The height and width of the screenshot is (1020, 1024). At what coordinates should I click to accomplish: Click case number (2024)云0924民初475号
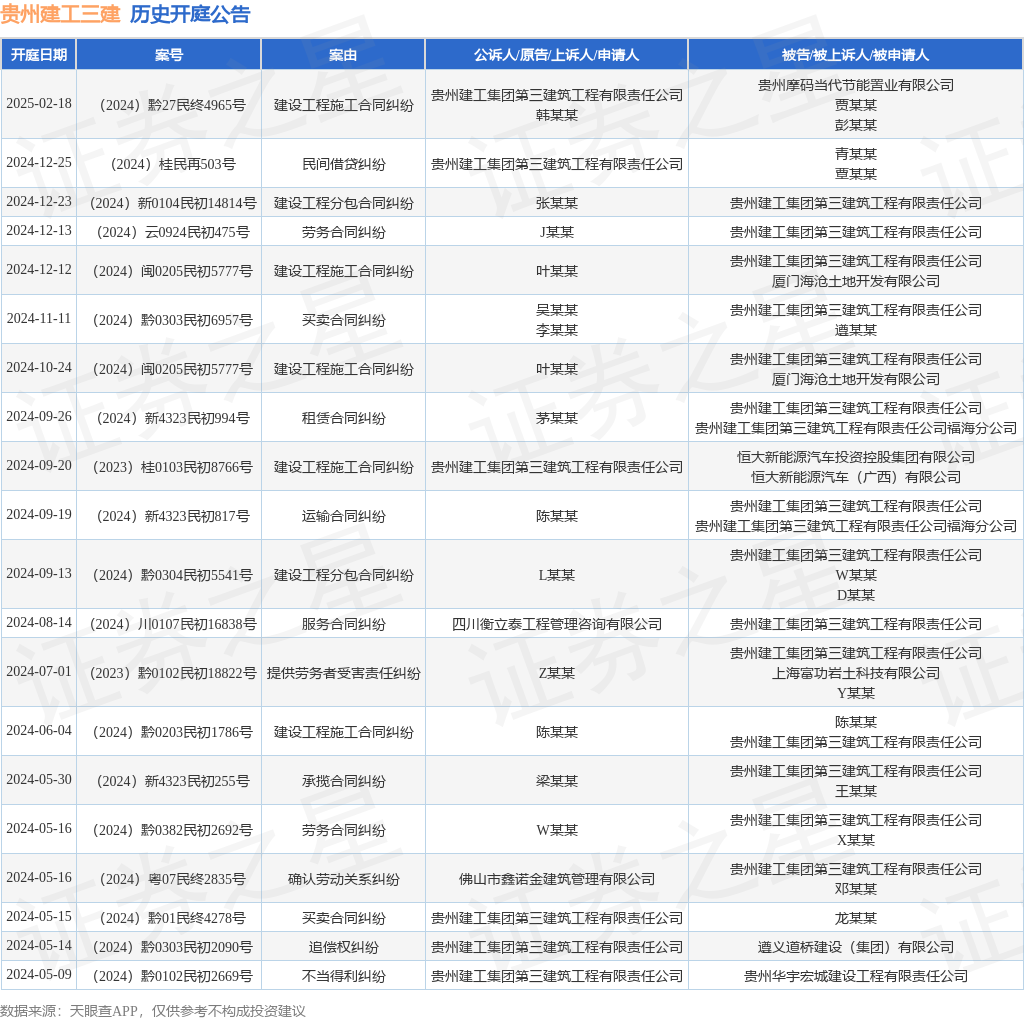[x=168, y=232]
